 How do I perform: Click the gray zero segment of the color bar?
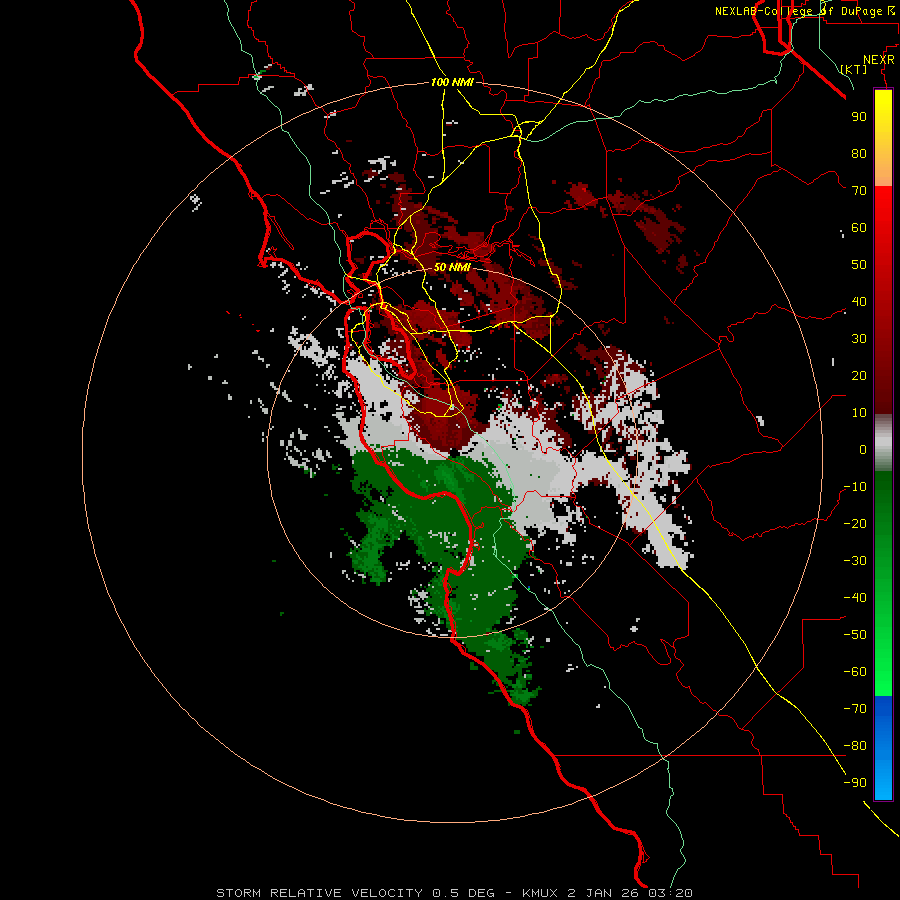[x=883, y=443]
